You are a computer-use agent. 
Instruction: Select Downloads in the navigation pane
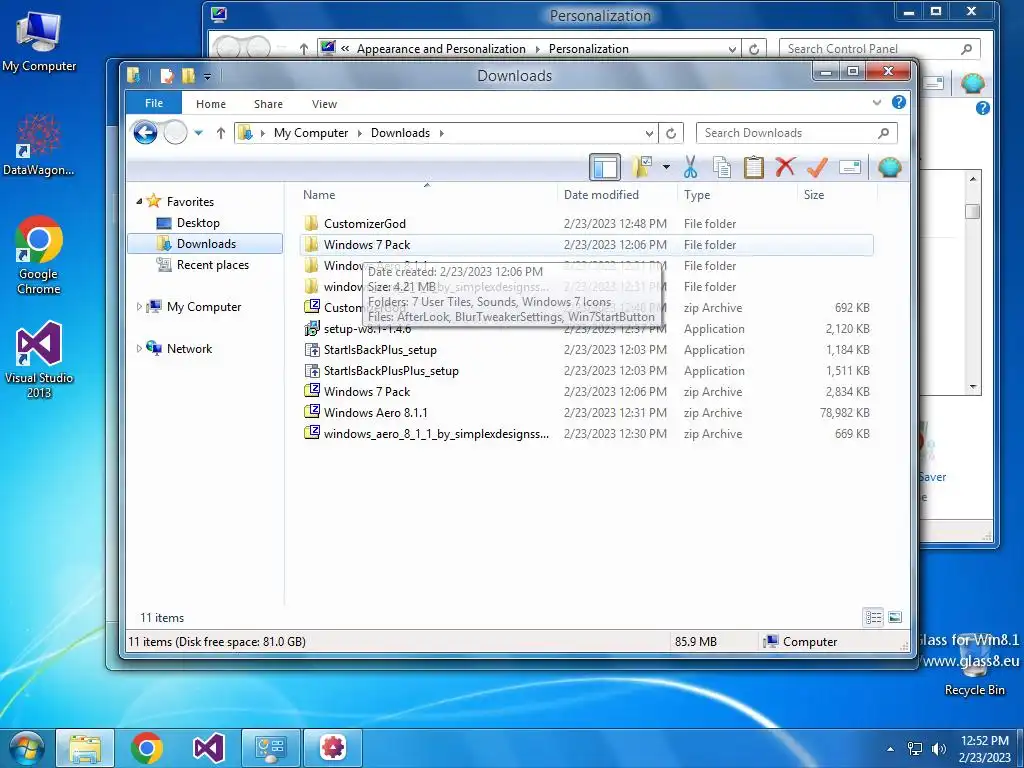pos(205,244)
